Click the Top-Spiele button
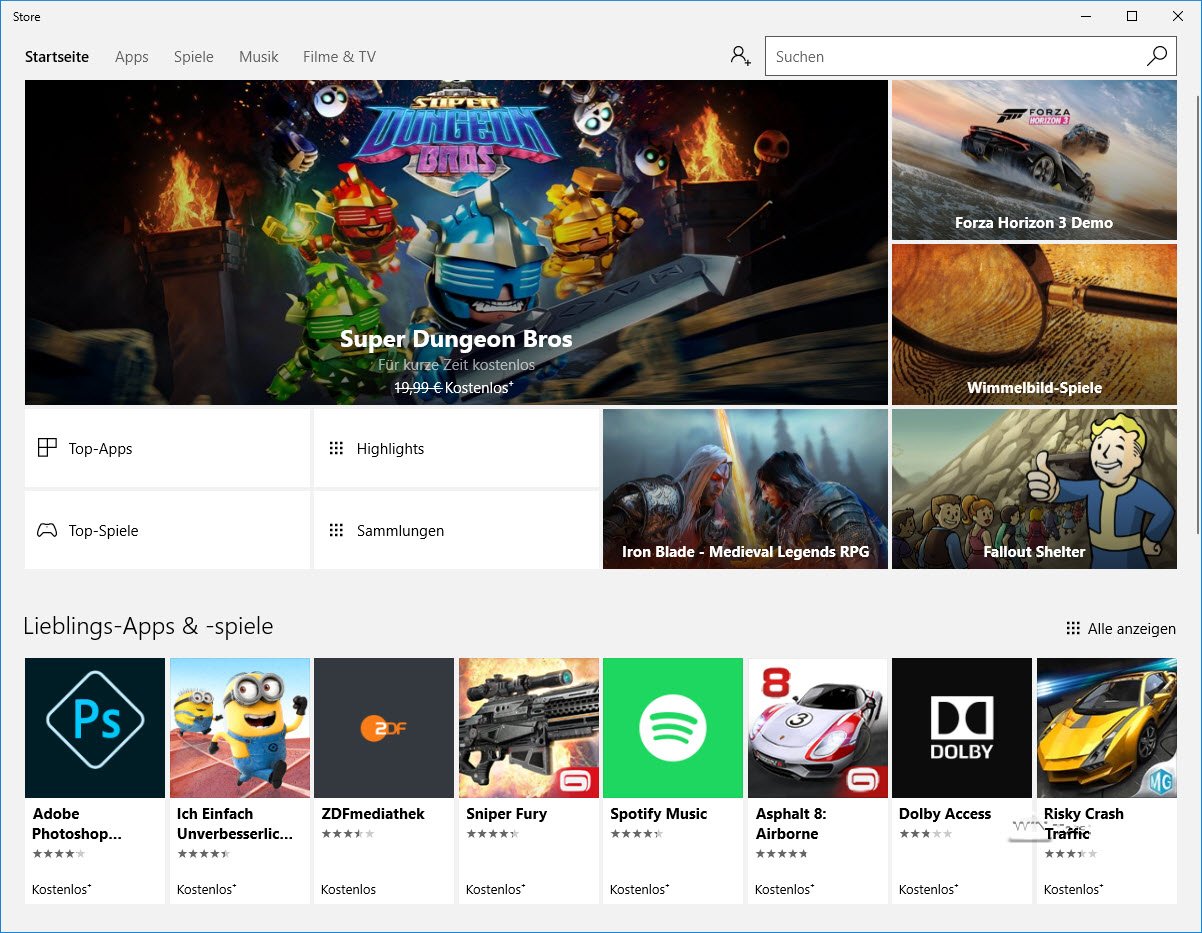This screenshot has width=1202, height=933. (167, 530)
